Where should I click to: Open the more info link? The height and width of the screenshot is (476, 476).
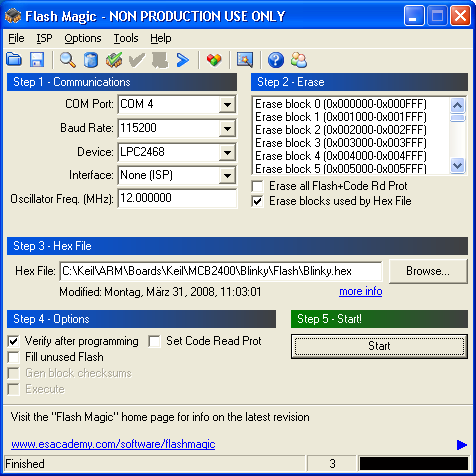click(x=361, y=291)
